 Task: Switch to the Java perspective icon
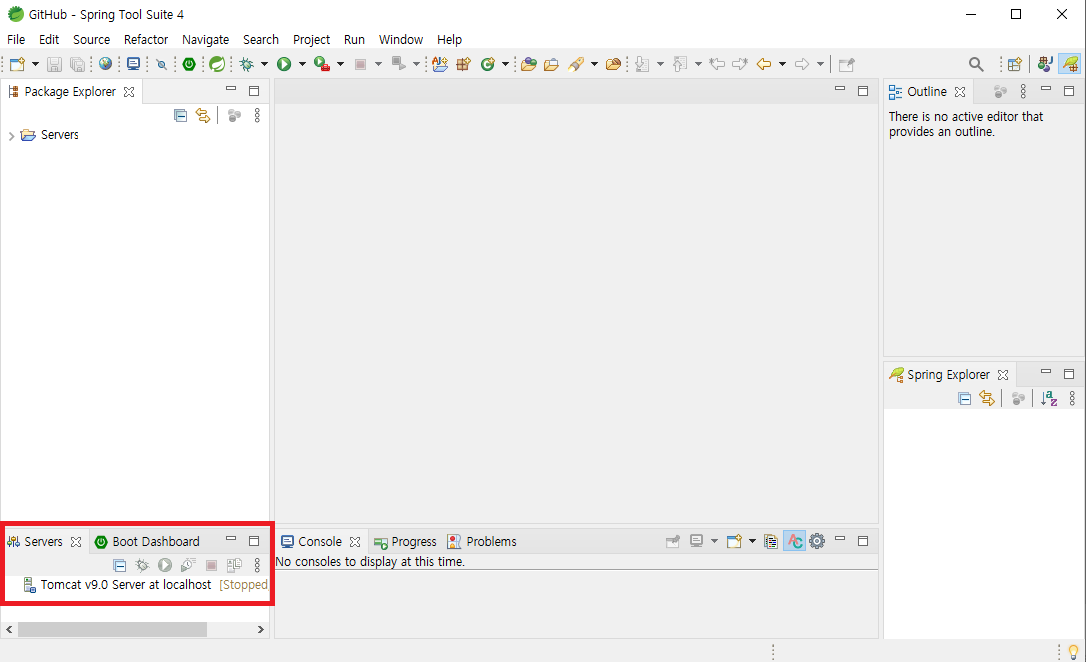coord(1045,64)
